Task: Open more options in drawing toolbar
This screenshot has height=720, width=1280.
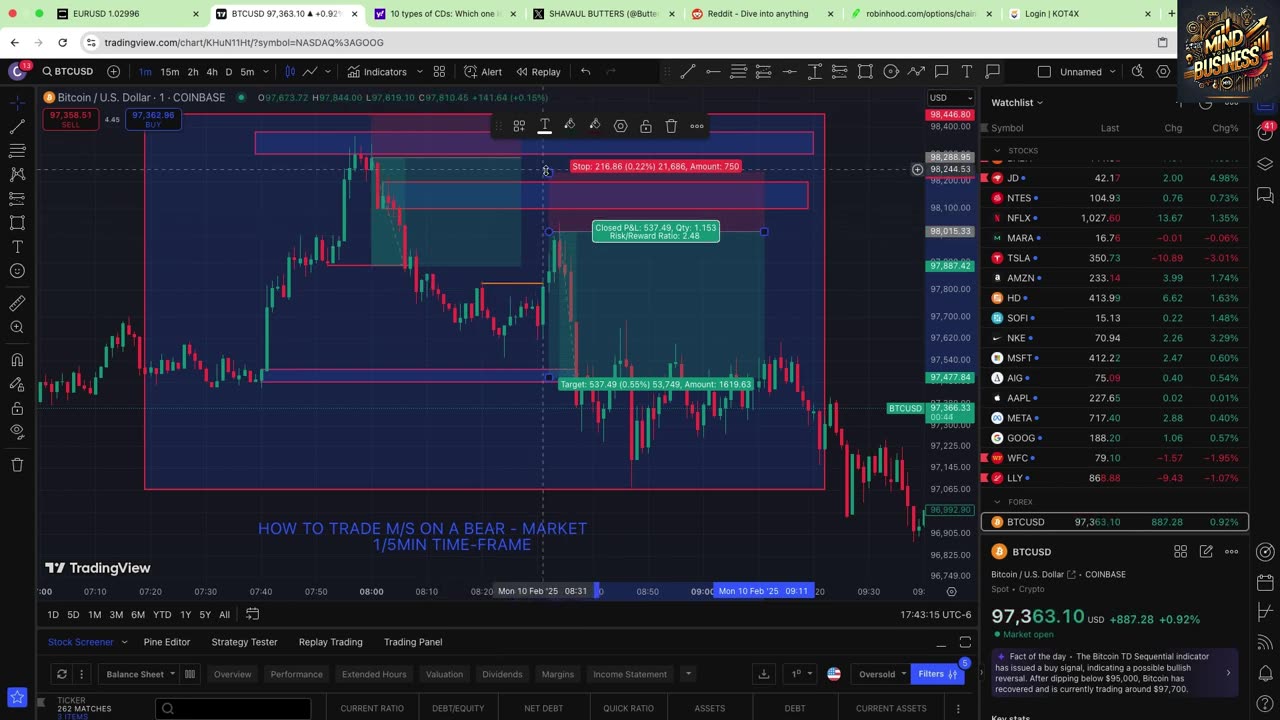Action: tap(697, 126)
